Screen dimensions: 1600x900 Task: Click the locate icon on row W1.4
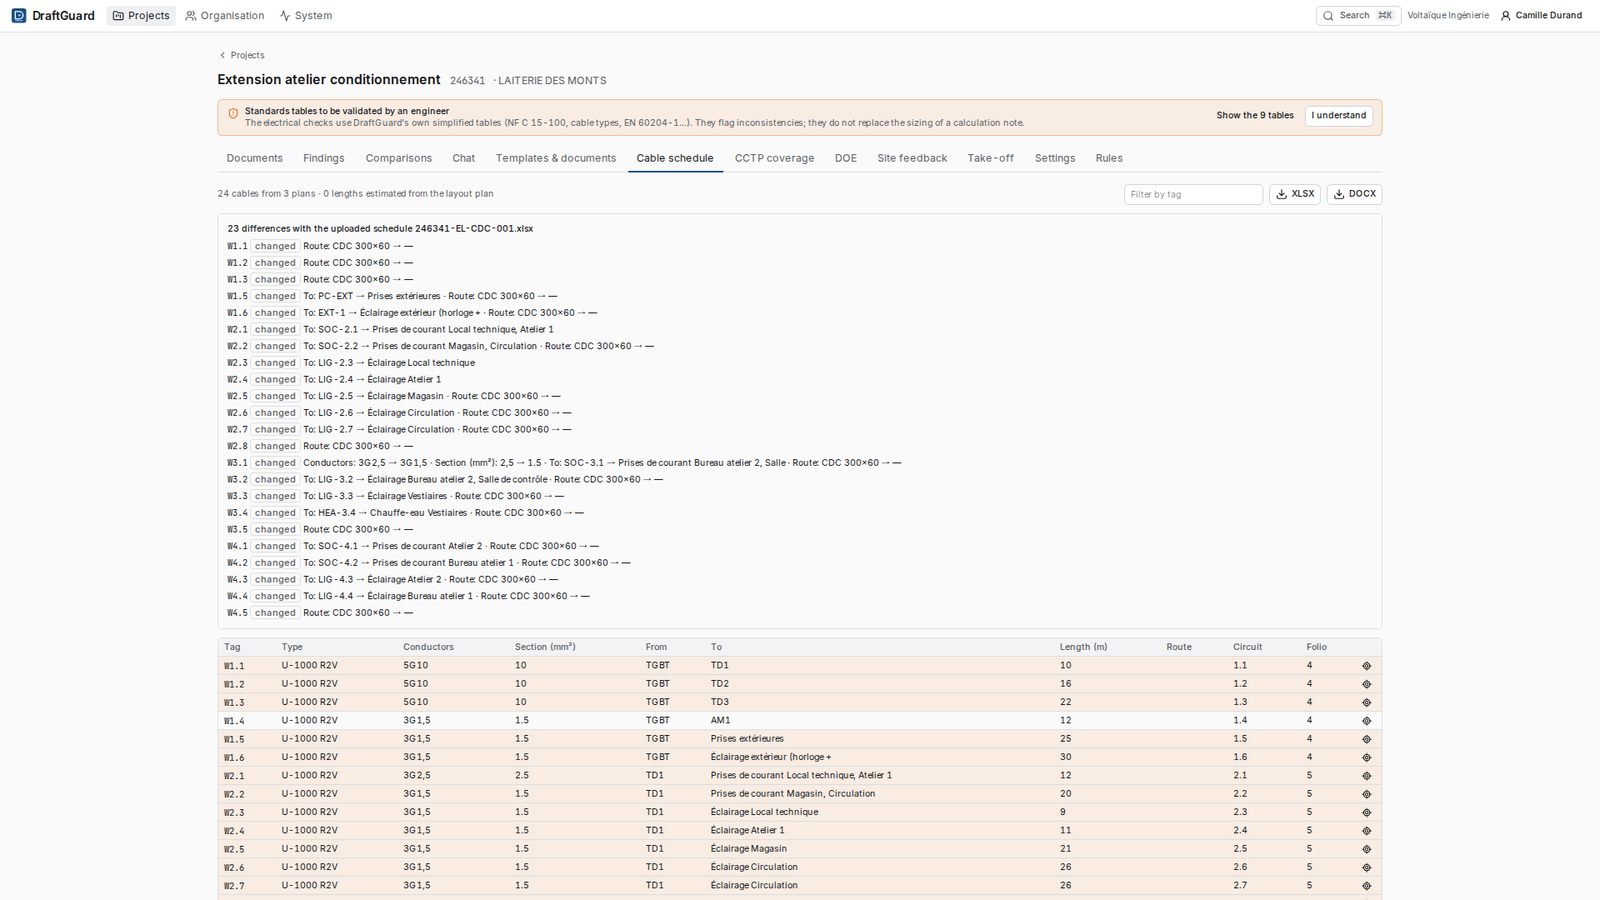click(1366, 721)
